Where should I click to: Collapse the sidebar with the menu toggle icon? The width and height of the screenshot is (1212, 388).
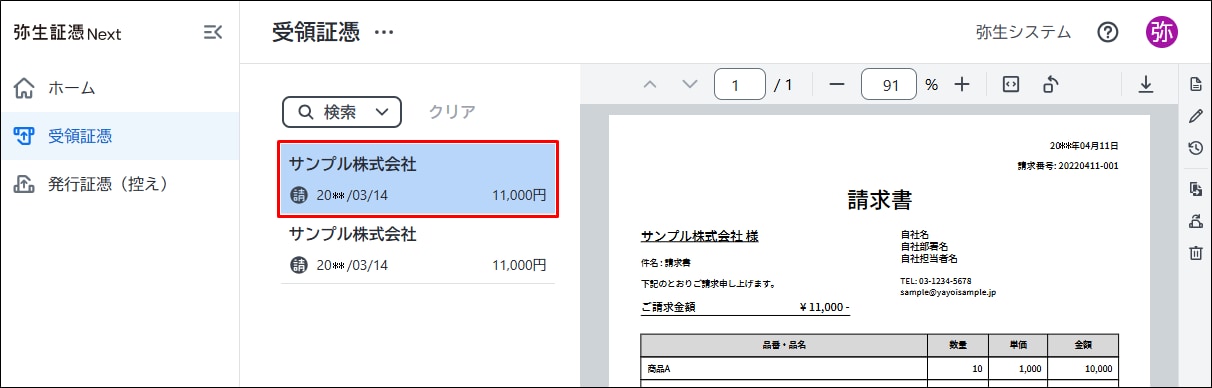point(212,32)
